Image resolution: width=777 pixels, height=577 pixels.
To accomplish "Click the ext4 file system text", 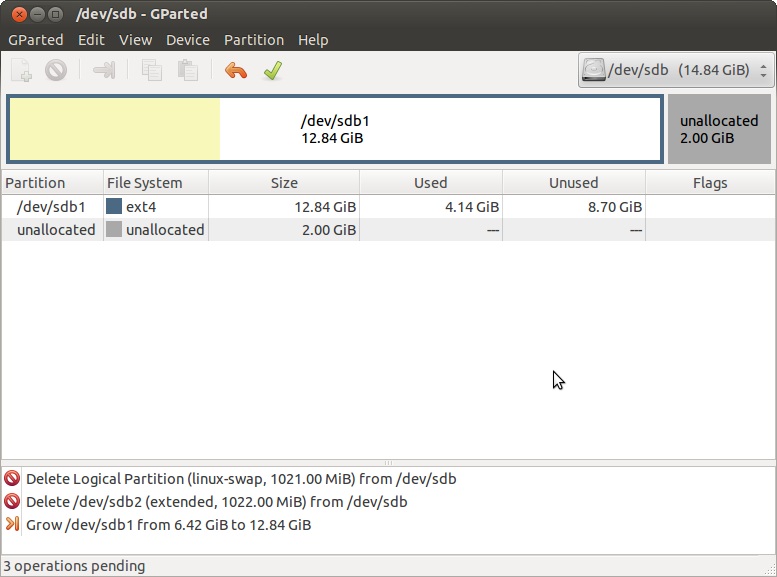I will 141,207.
